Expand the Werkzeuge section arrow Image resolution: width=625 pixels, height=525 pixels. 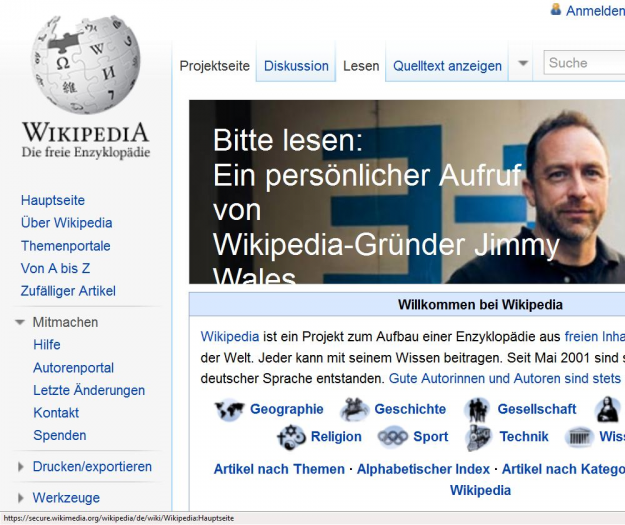21,498
